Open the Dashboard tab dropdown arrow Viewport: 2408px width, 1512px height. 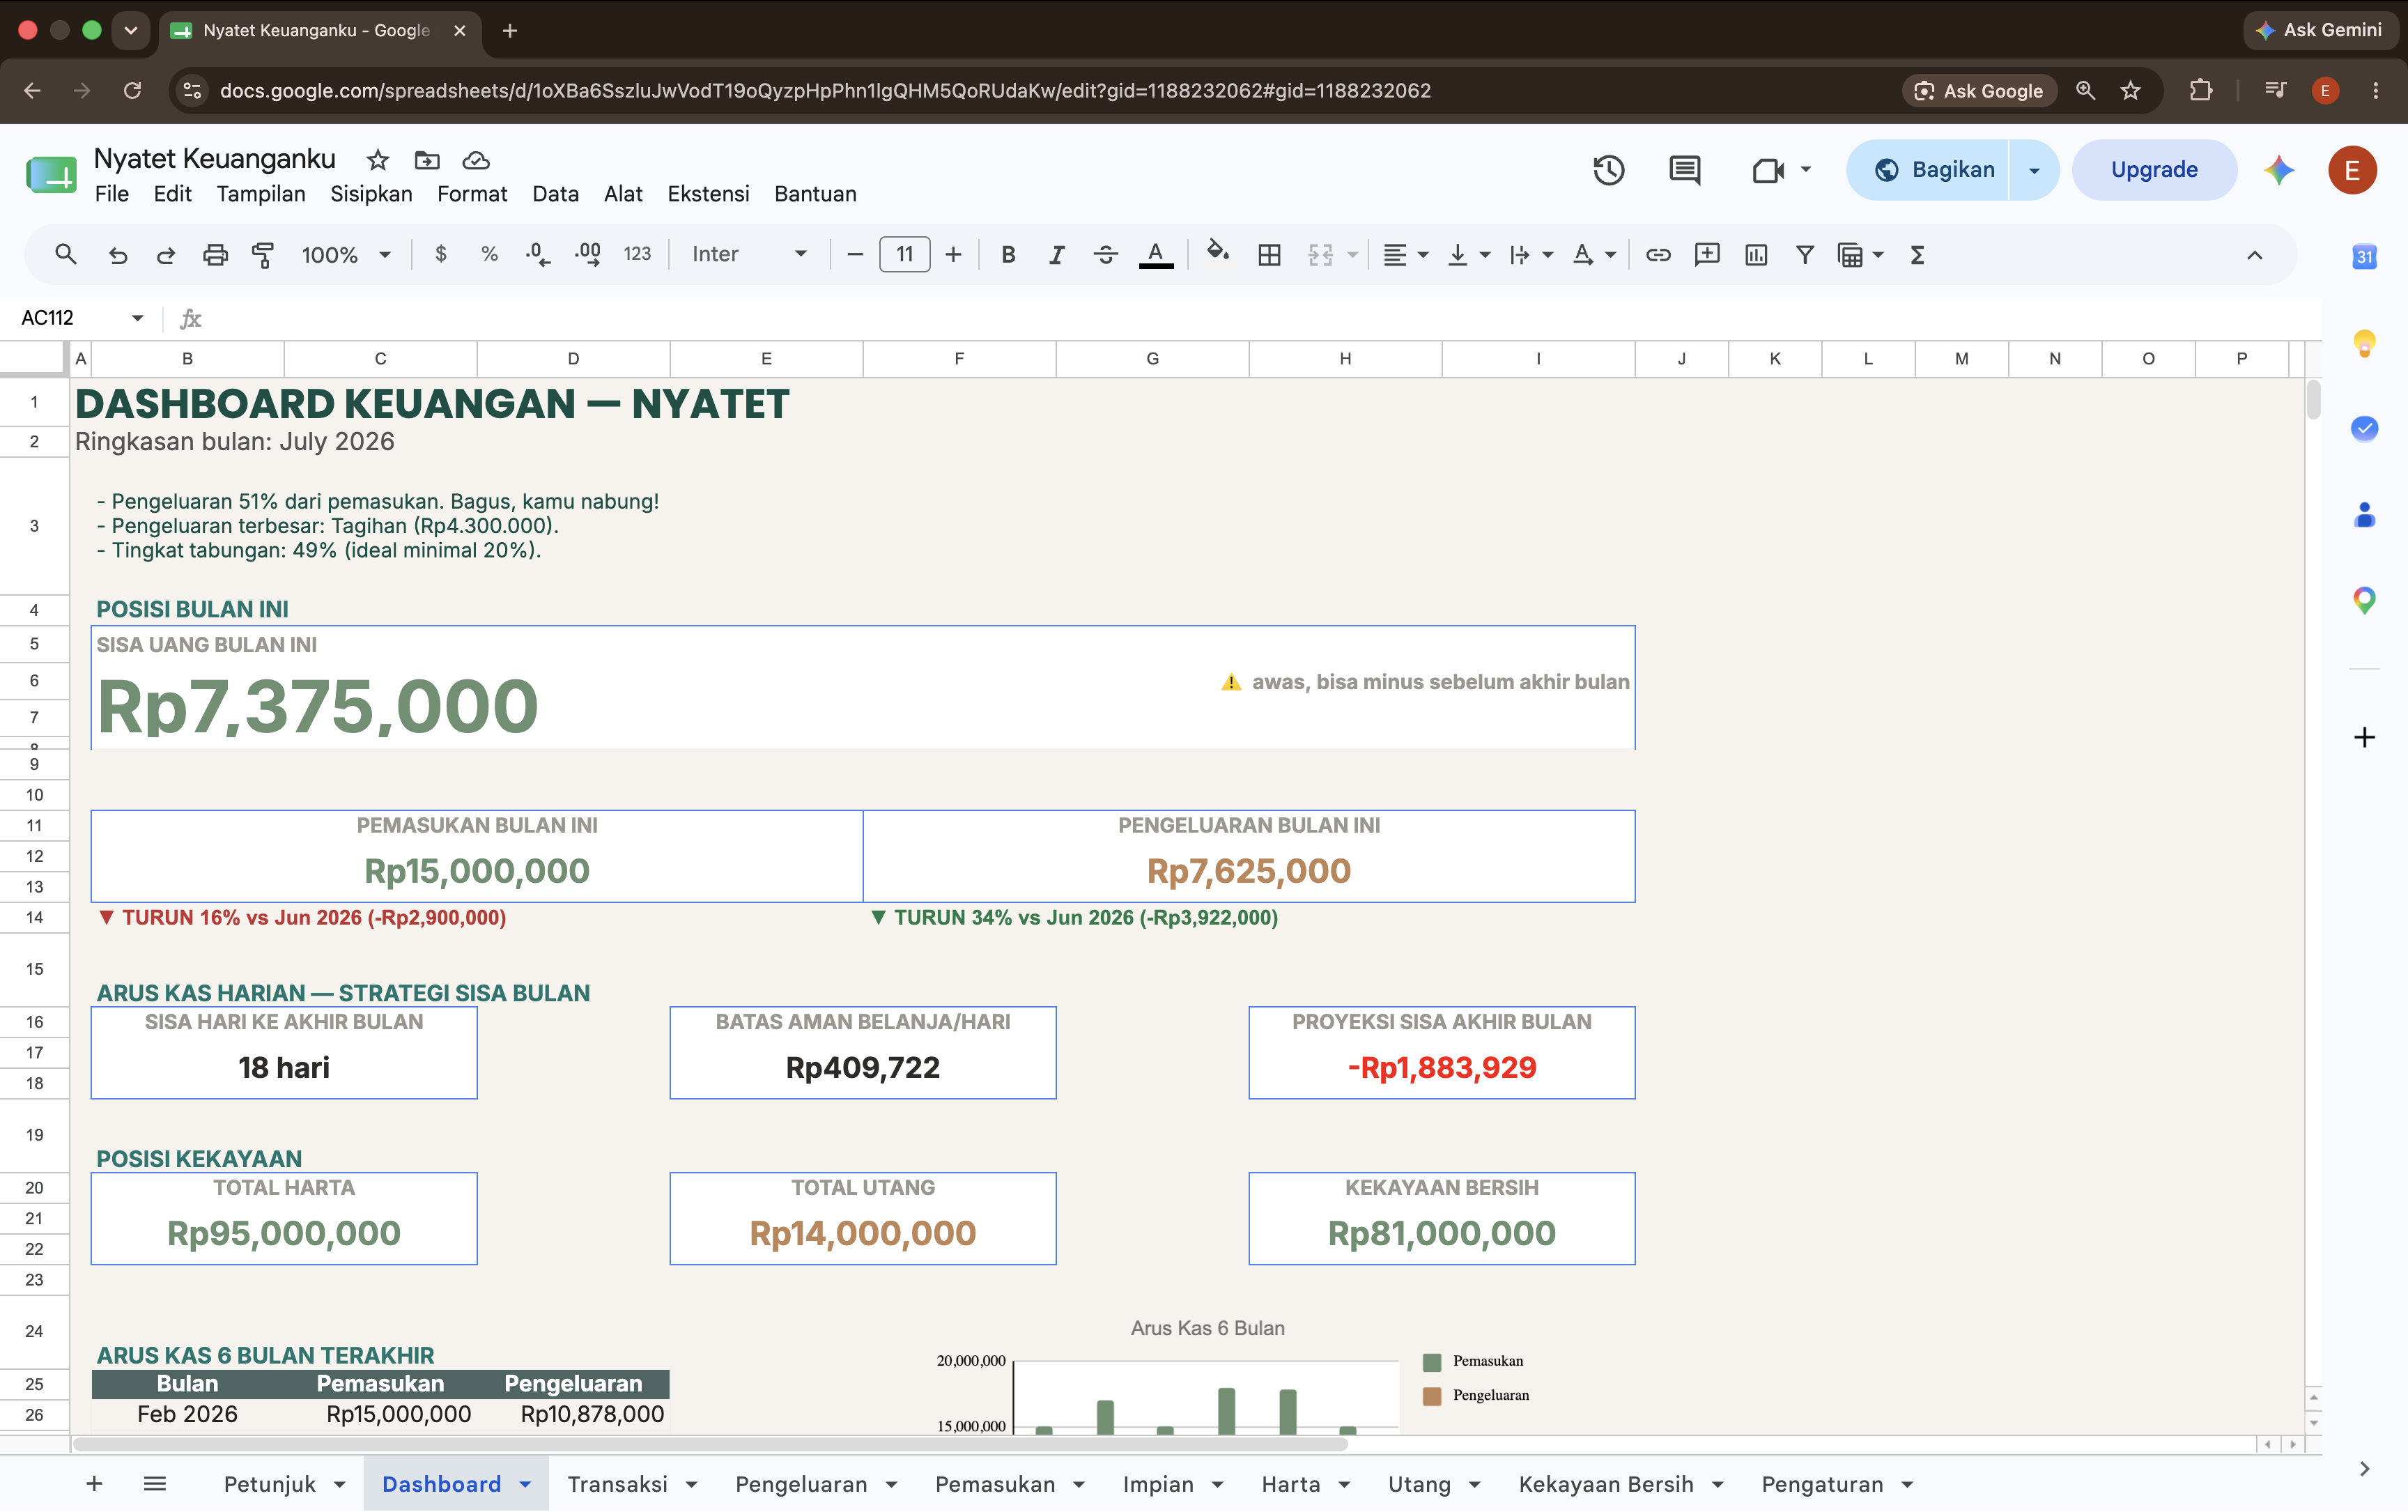526,1485
